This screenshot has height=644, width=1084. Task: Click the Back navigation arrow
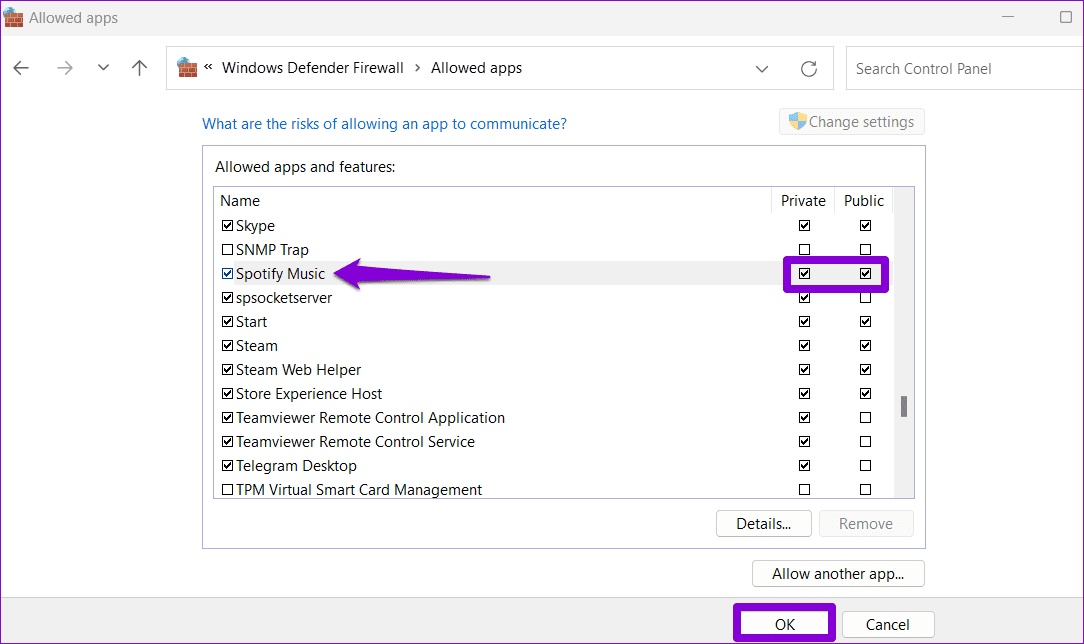pyautogui.click(x=21, y=68)
